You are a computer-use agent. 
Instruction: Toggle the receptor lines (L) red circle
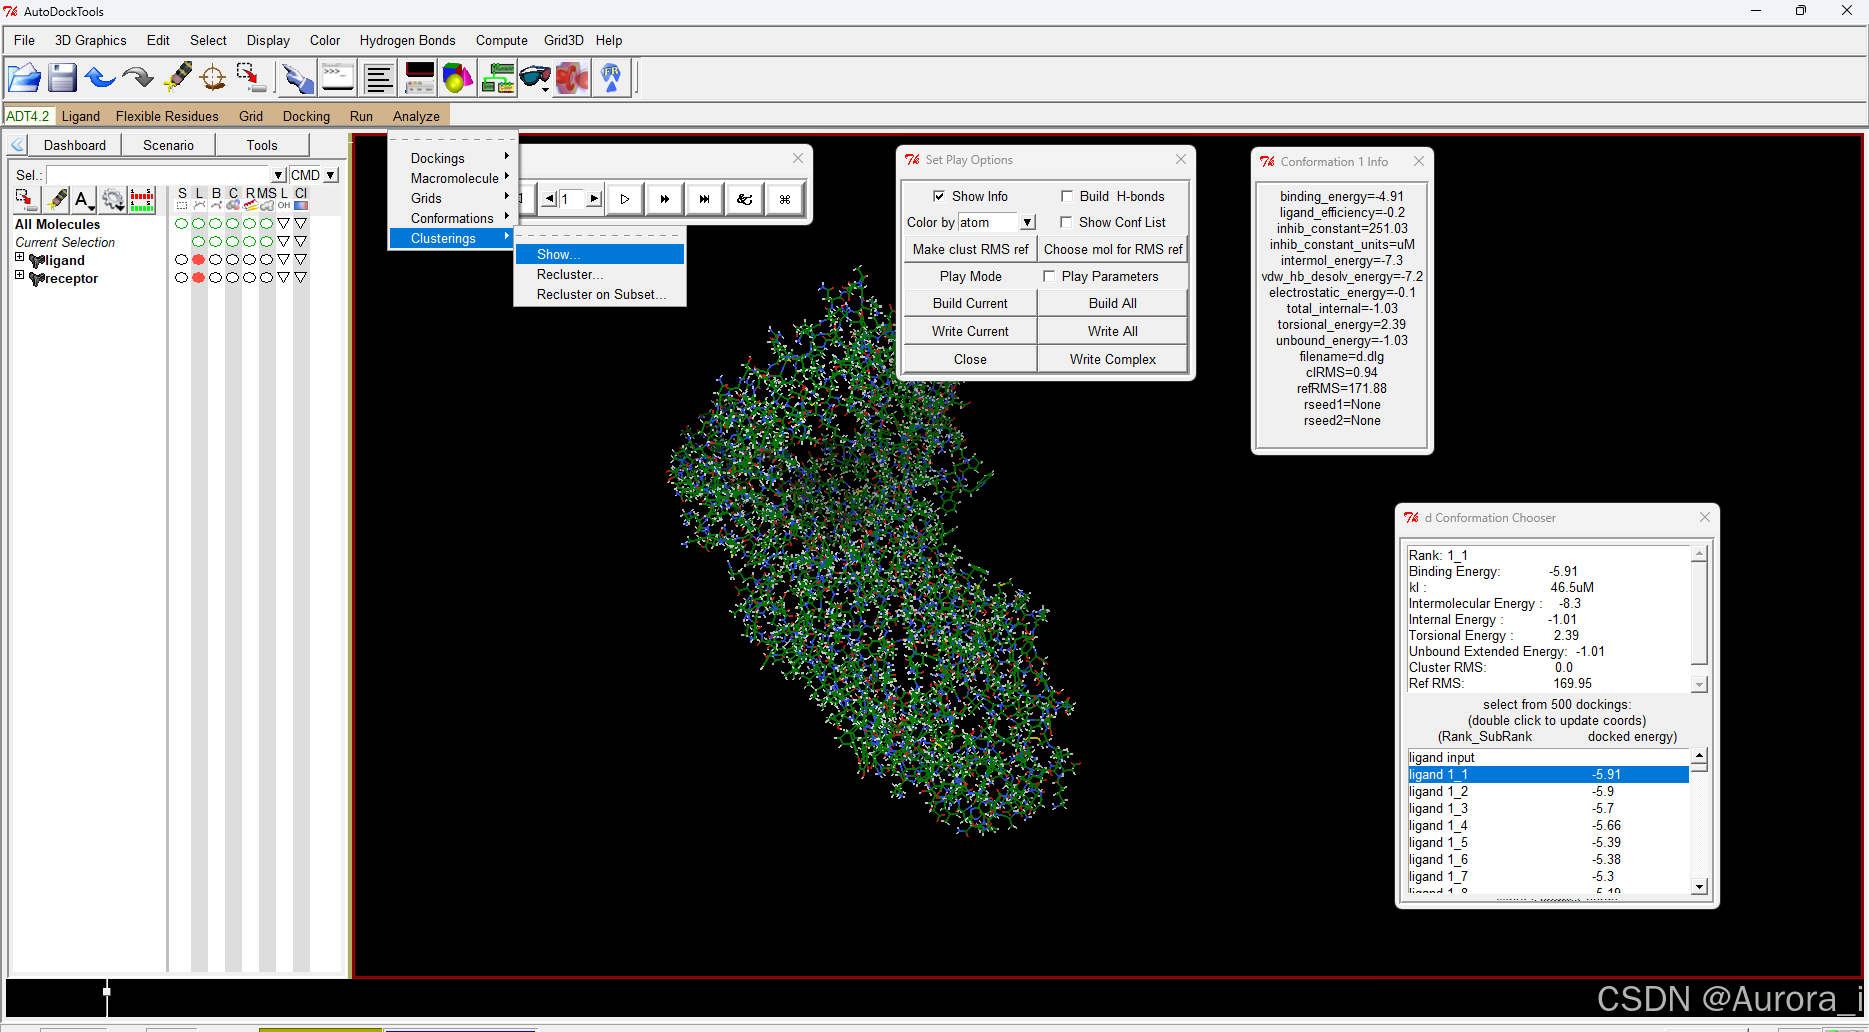coord(198,278)
